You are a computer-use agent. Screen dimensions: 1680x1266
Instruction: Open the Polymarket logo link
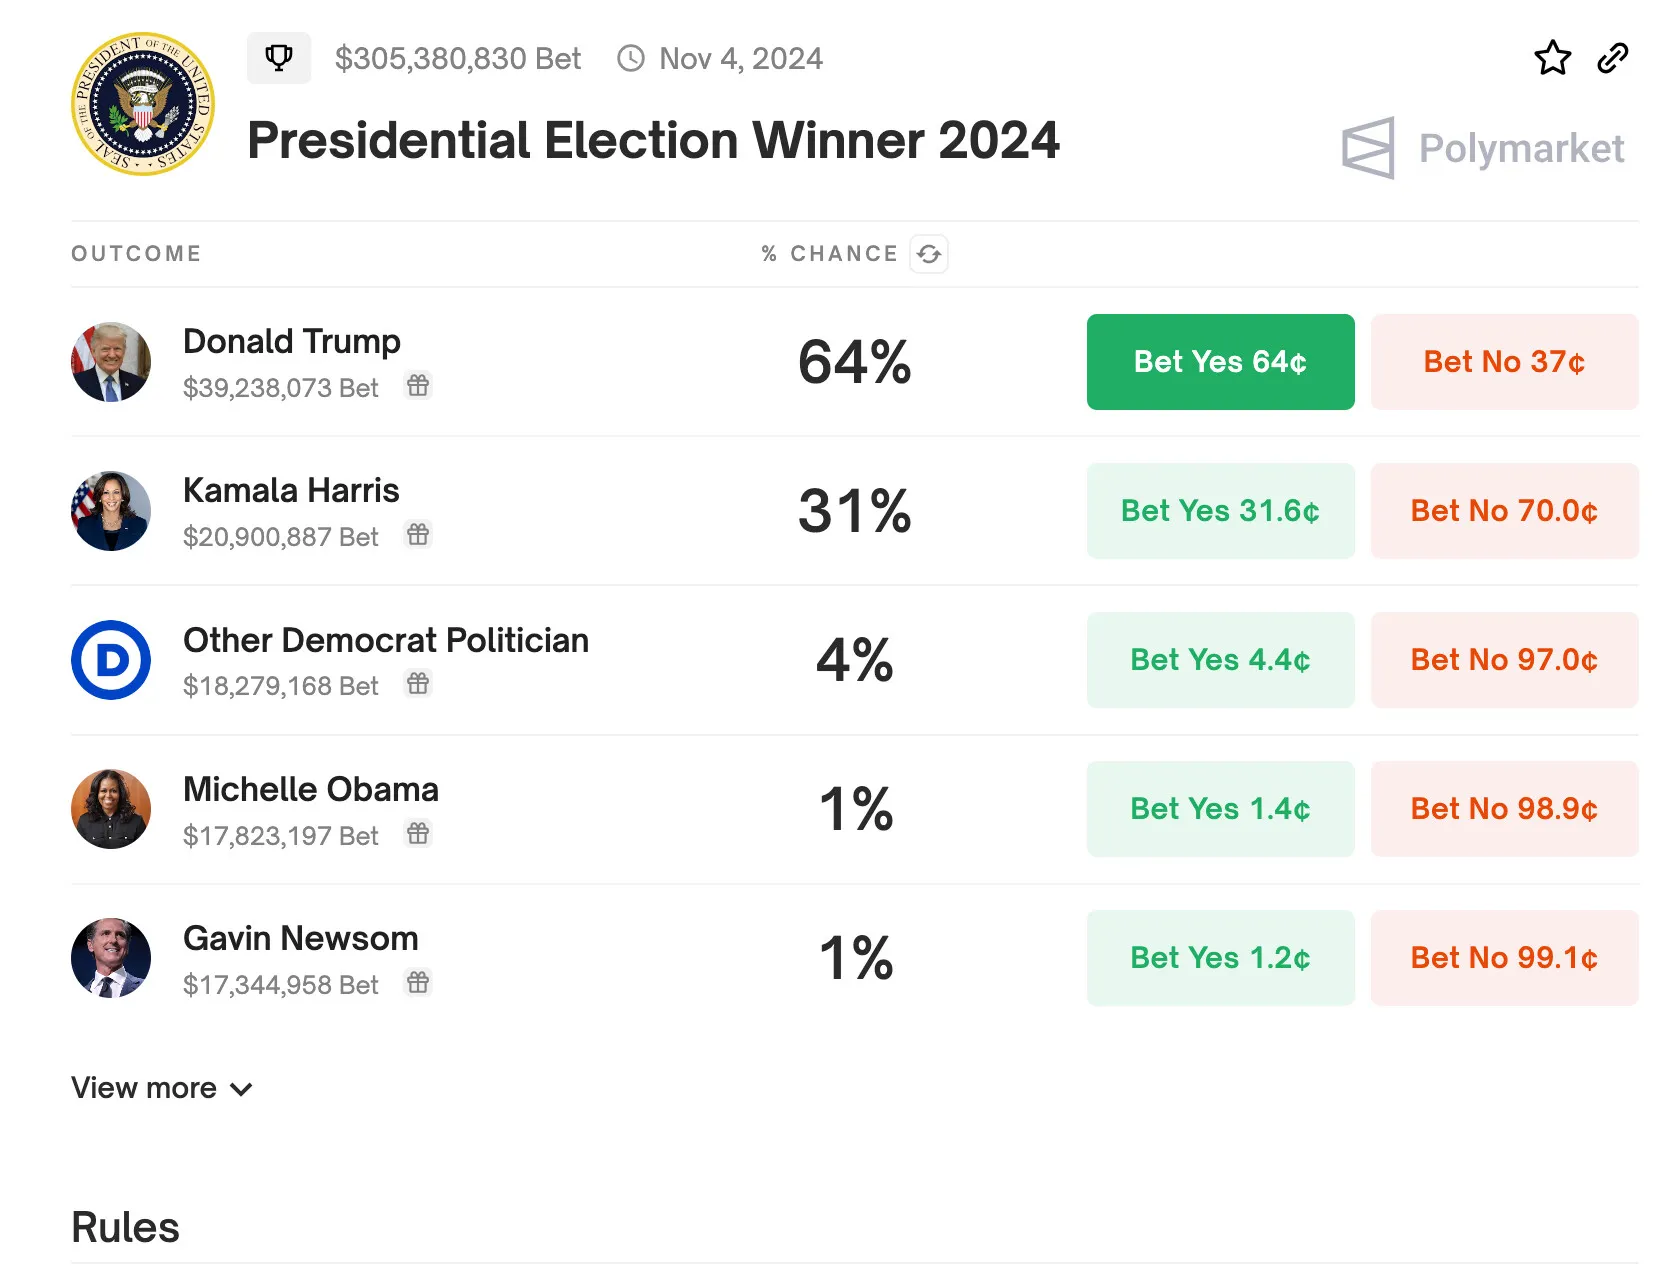1483,148
